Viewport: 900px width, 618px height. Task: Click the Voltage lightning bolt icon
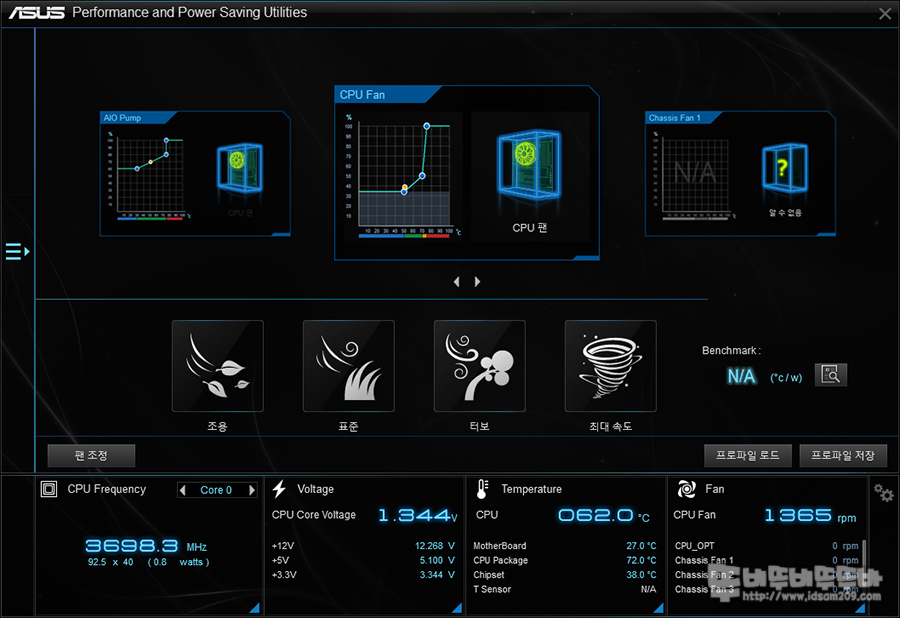[x=279, y=489]
